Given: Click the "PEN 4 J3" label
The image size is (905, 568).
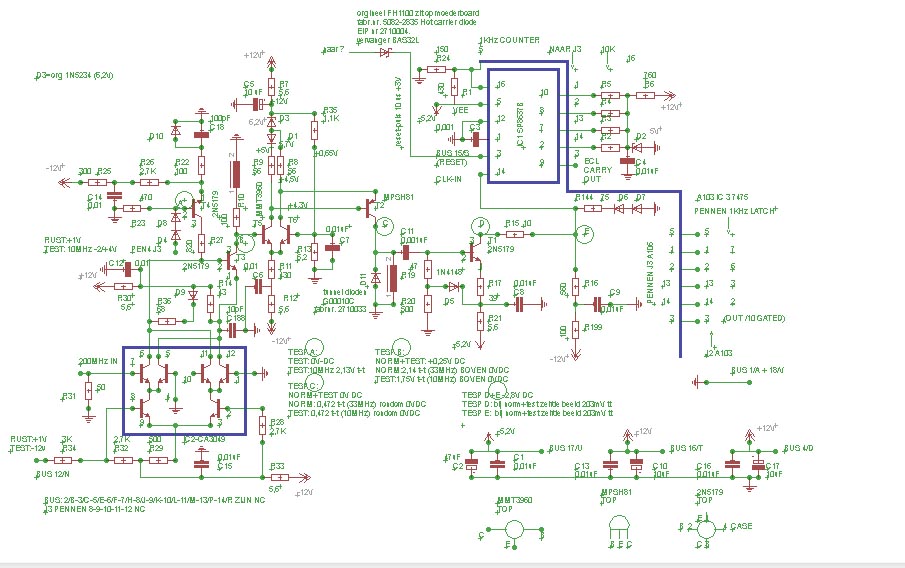Looking at the screenshot, I should [146, 249].
